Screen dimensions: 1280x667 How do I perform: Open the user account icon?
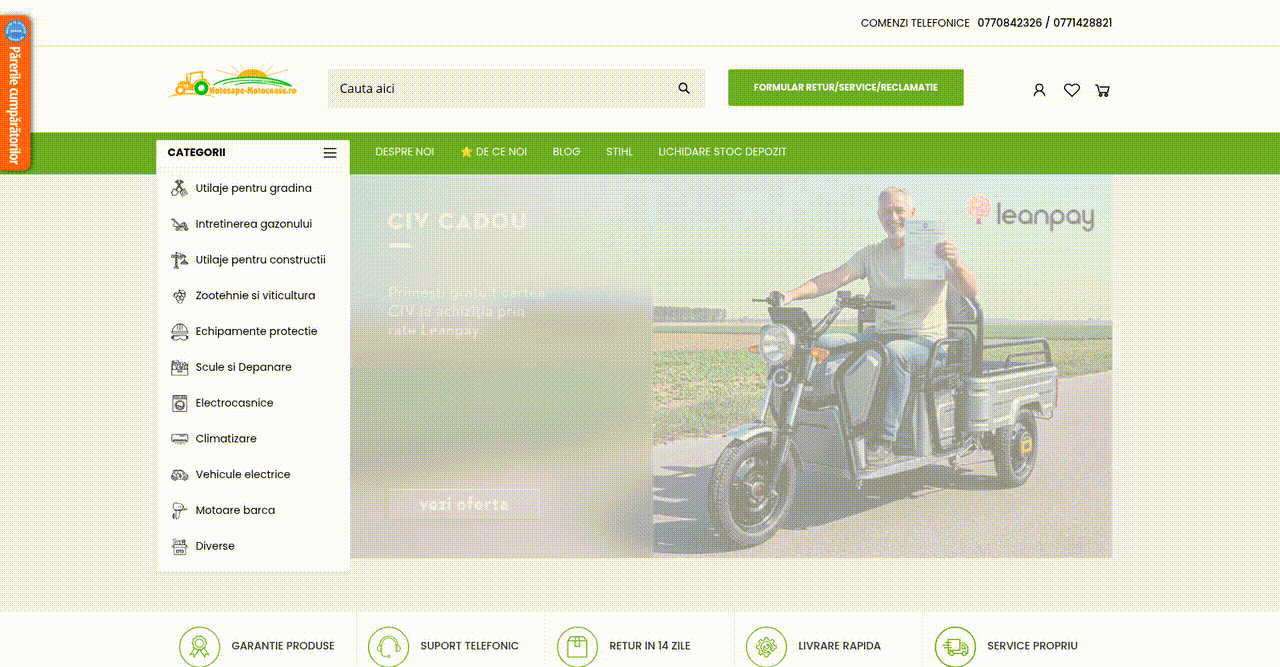click(x=1039, y=90)
